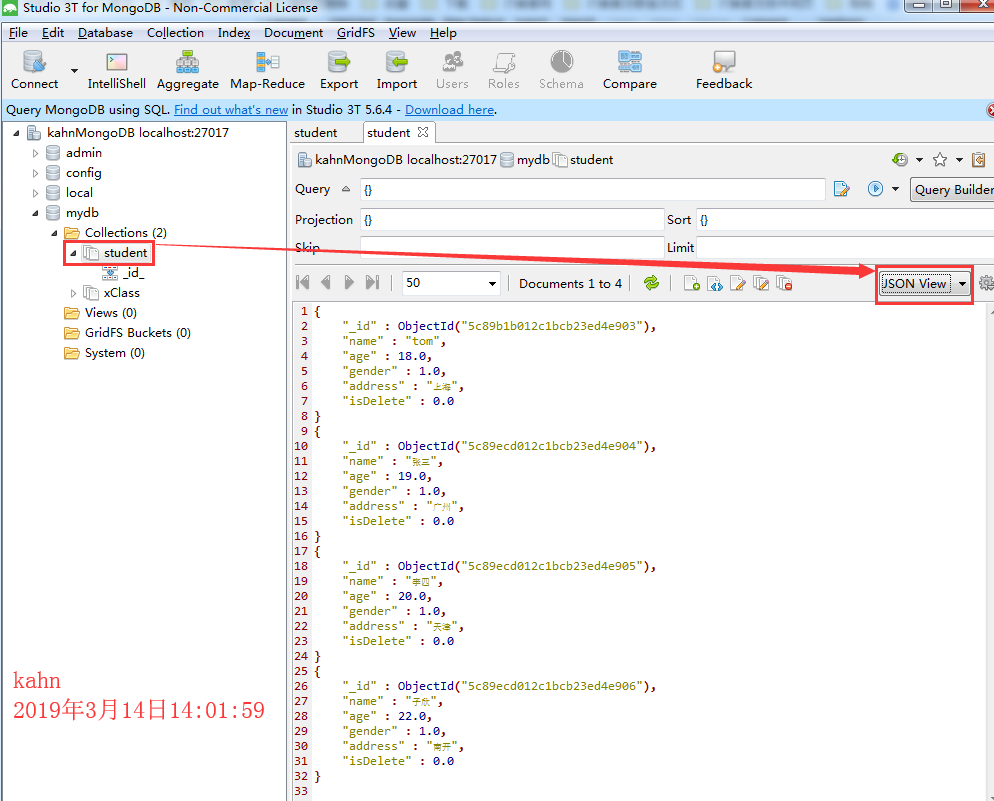Viewport: 994px width, 801px height.
Task: Refresh the query results
Action: [651, 283]
